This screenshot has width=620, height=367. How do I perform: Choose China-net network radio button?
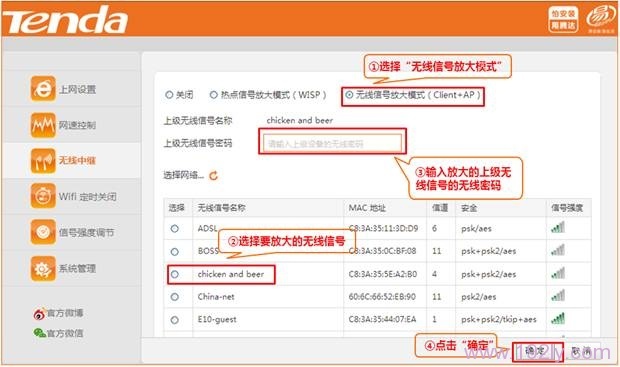coord(174,297)
